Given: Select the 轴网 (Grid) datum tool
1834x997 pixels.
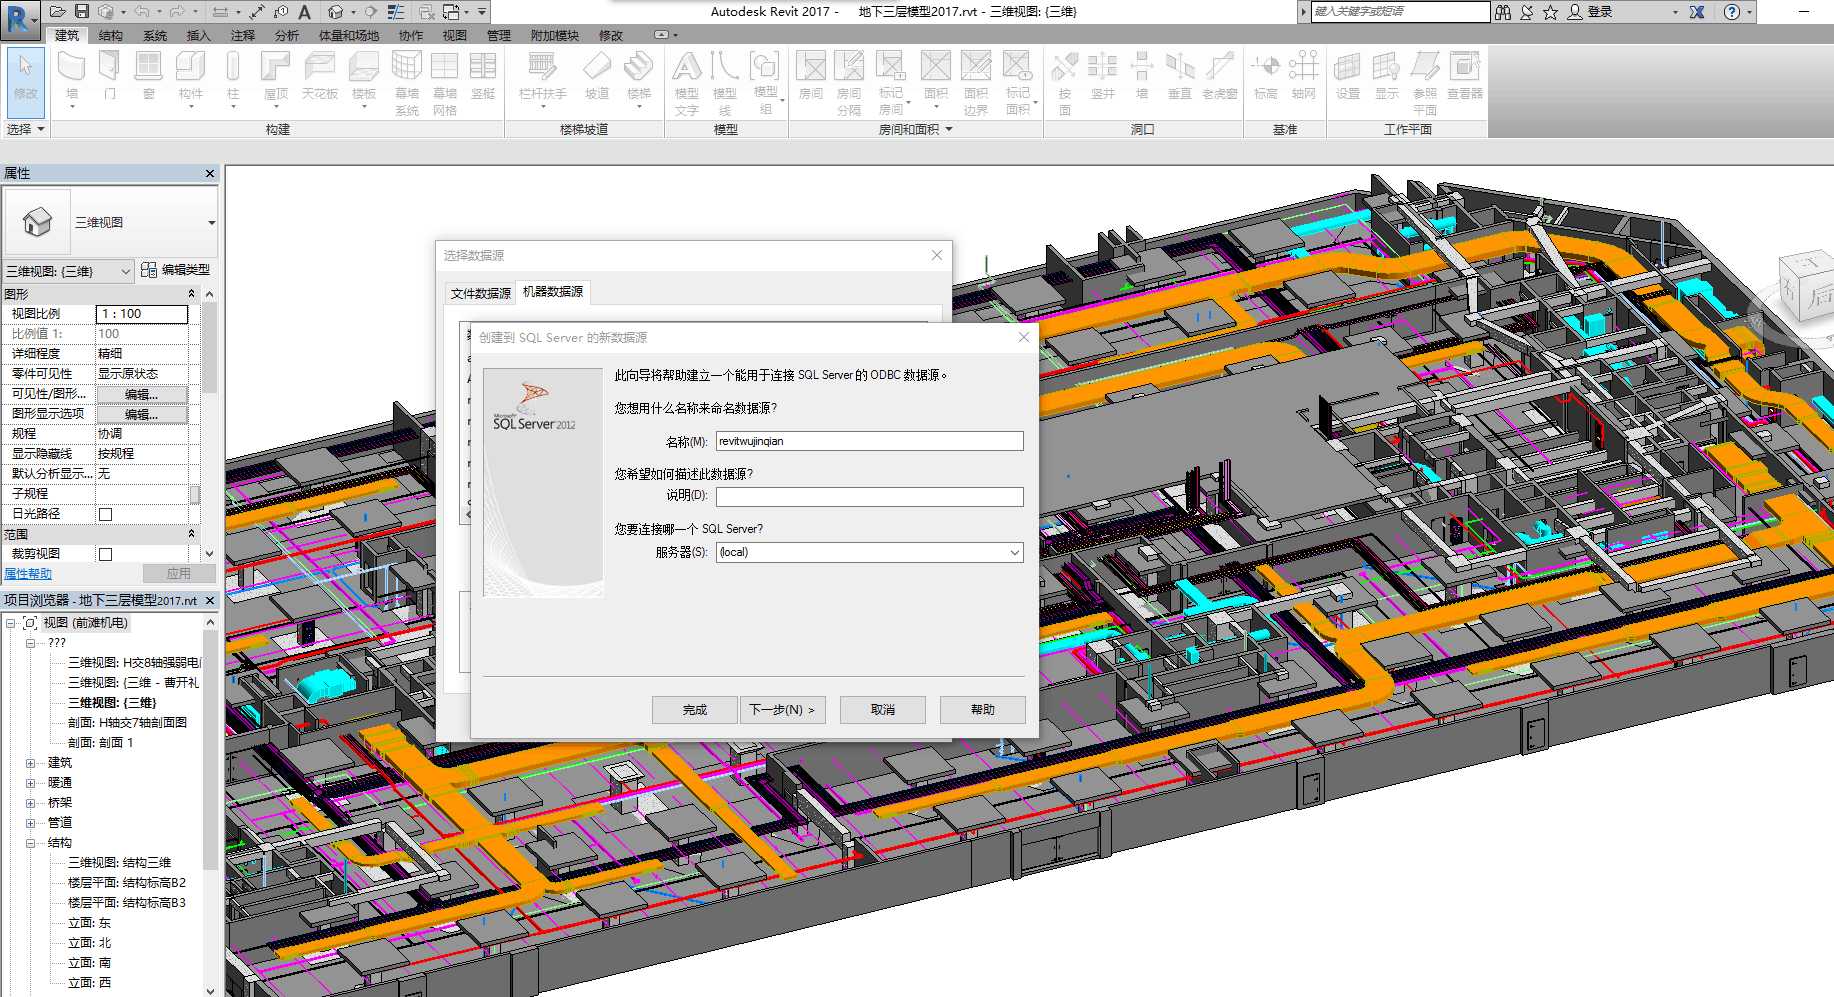Looking at the screenshot, I should click(1304, 77).
